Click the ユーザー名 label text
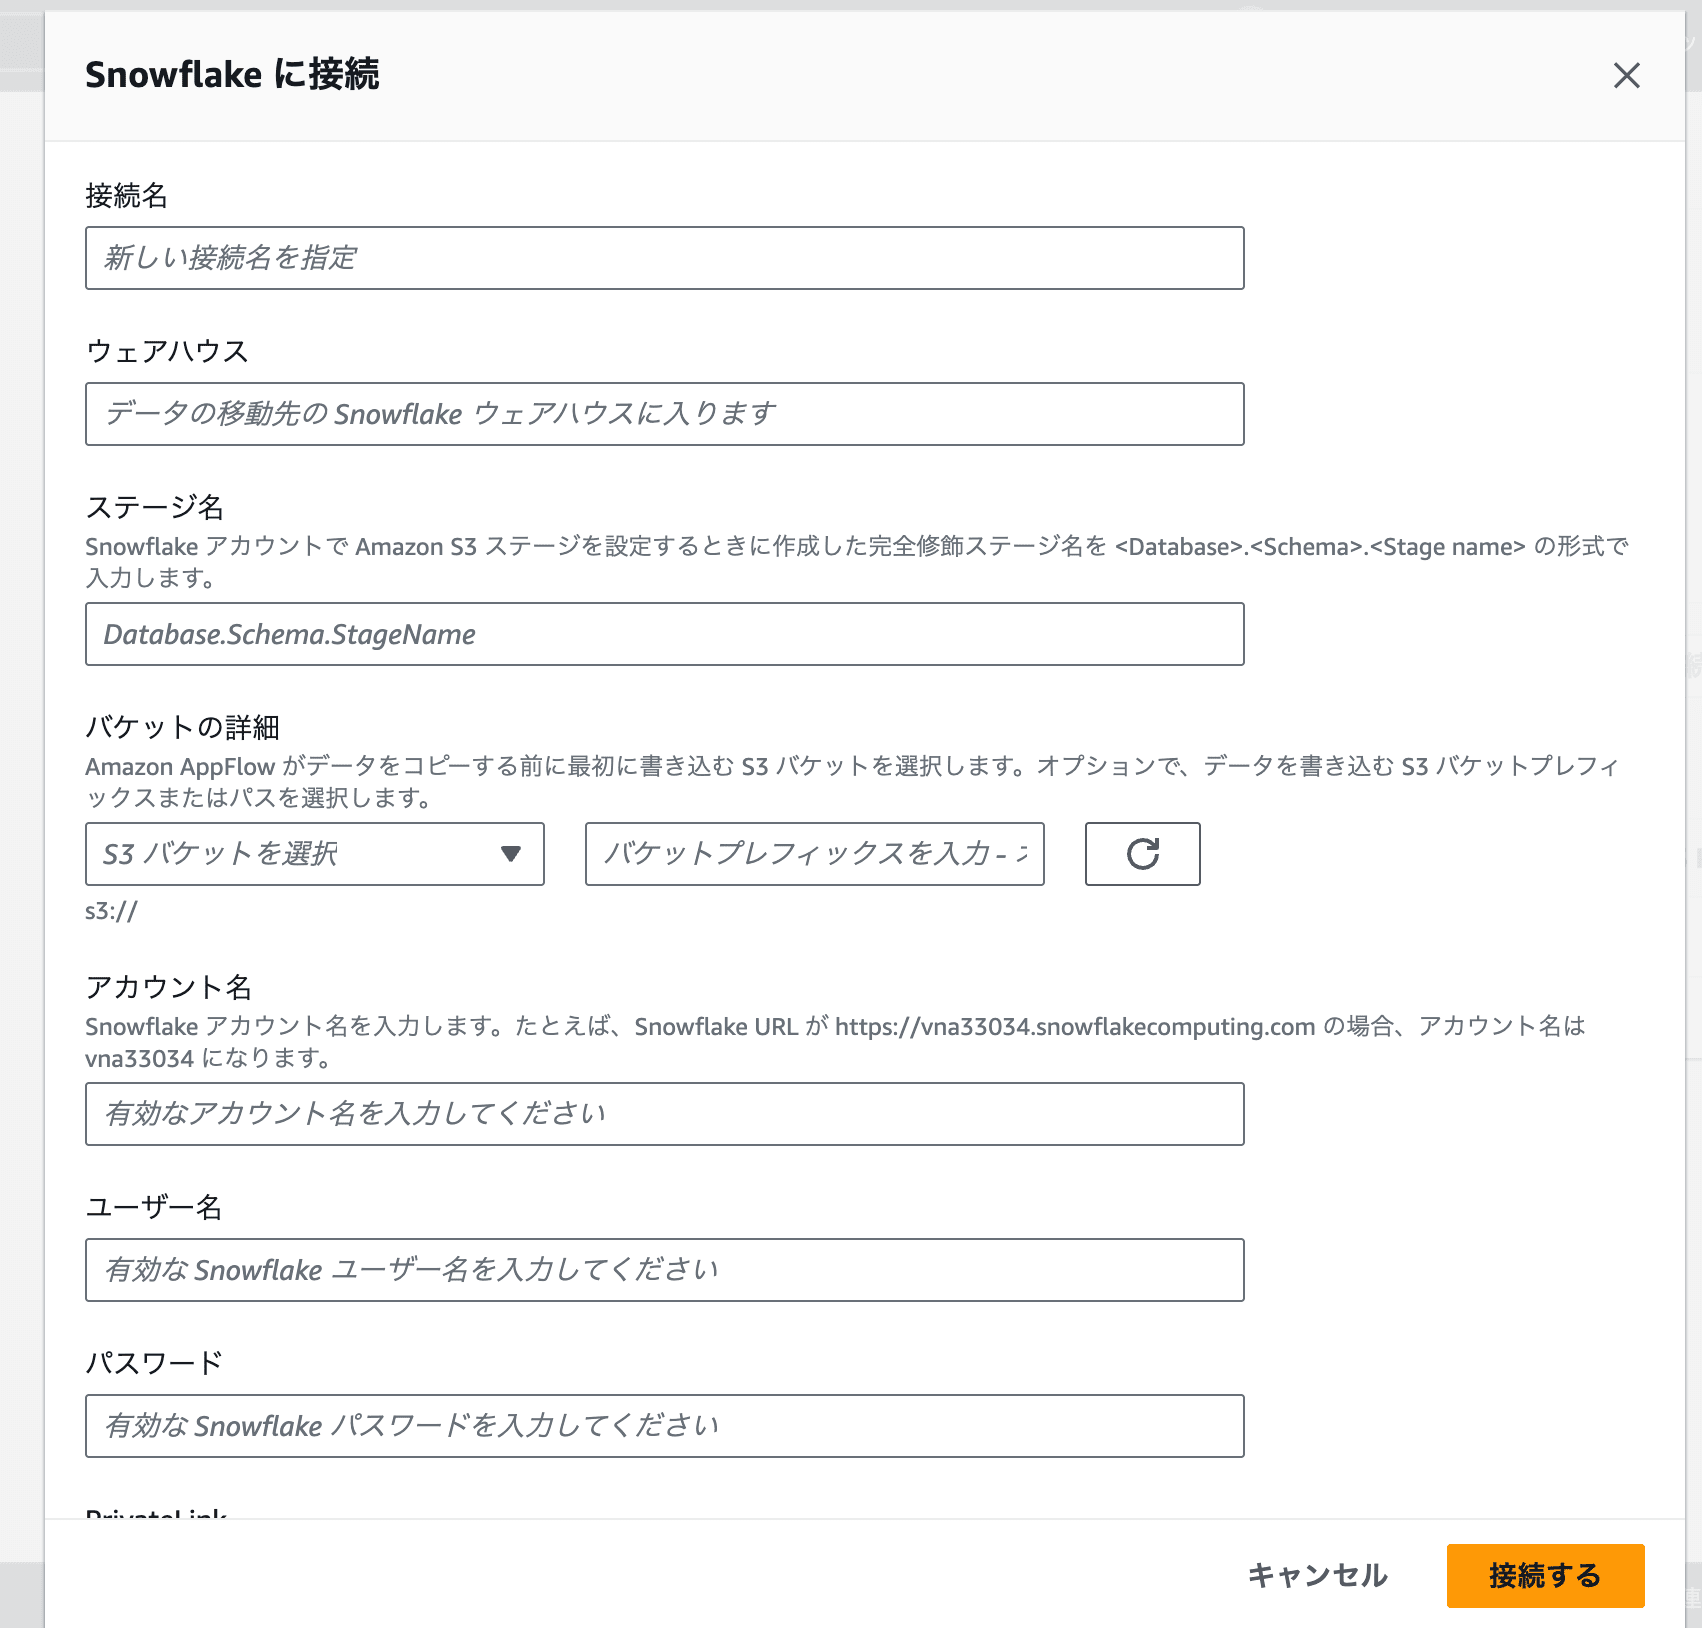The height and width of the screenshot is (1628, 1702). [x=155, y=1207]
